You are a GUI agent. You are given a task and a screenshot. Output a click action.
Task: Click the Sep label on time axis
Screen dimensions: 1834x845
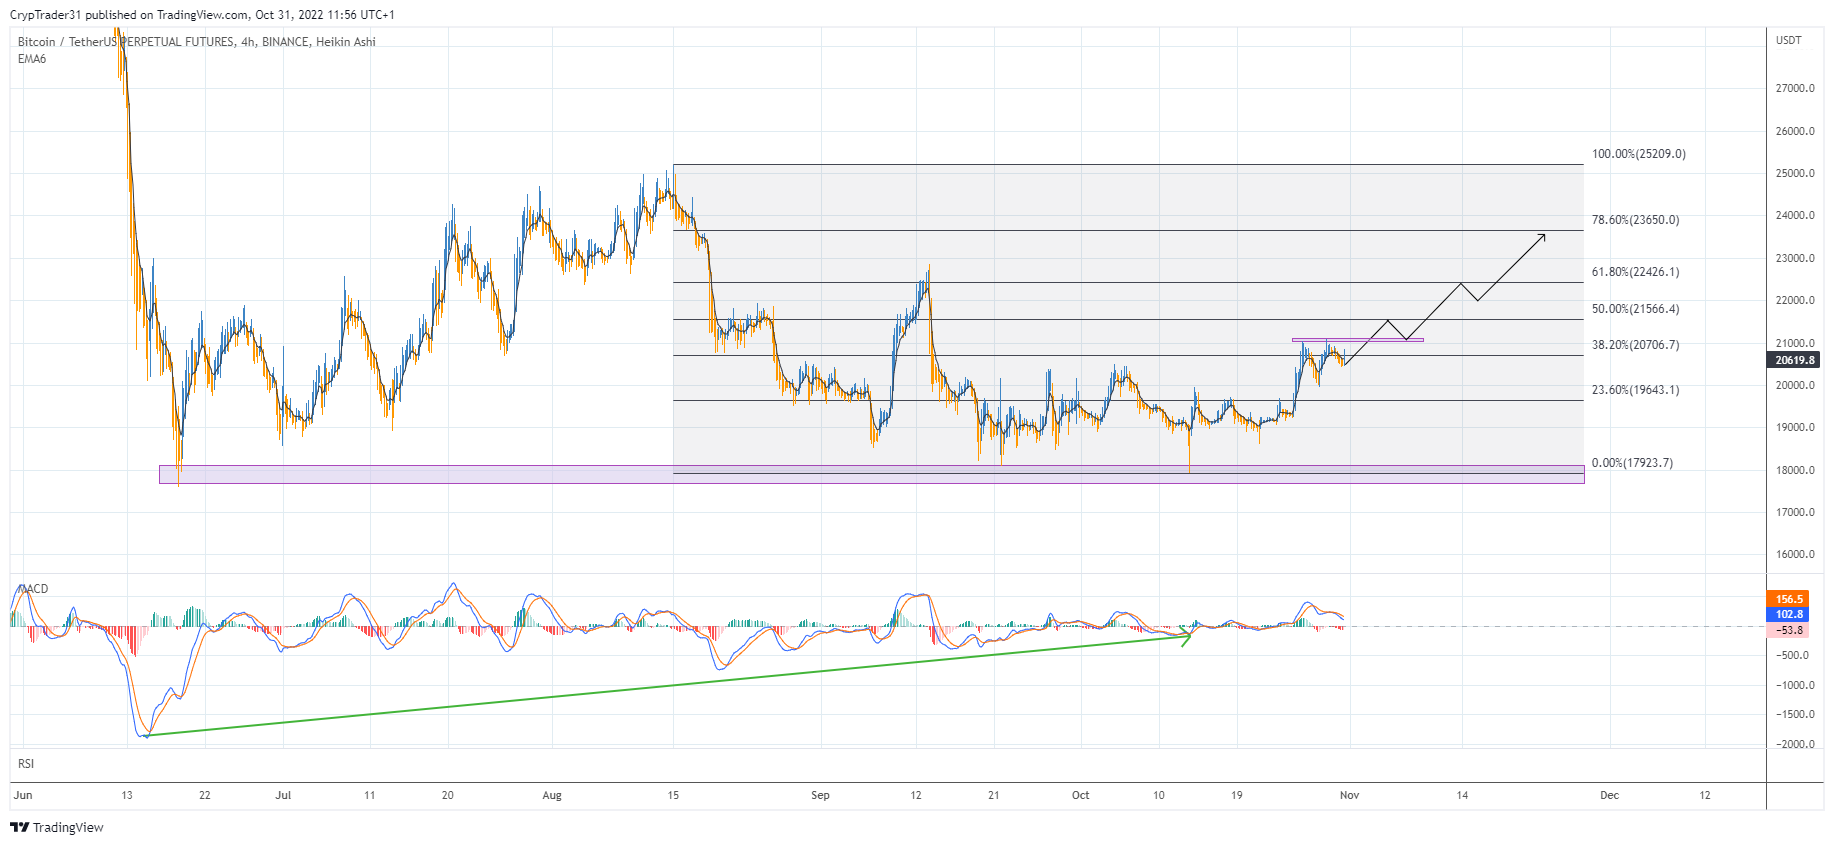click(820, 796)
